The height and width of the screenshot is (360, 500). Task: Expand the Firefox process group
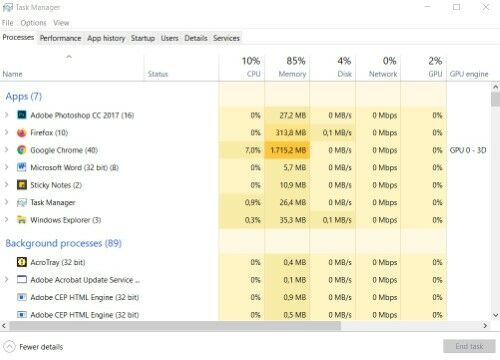(6, 133)
